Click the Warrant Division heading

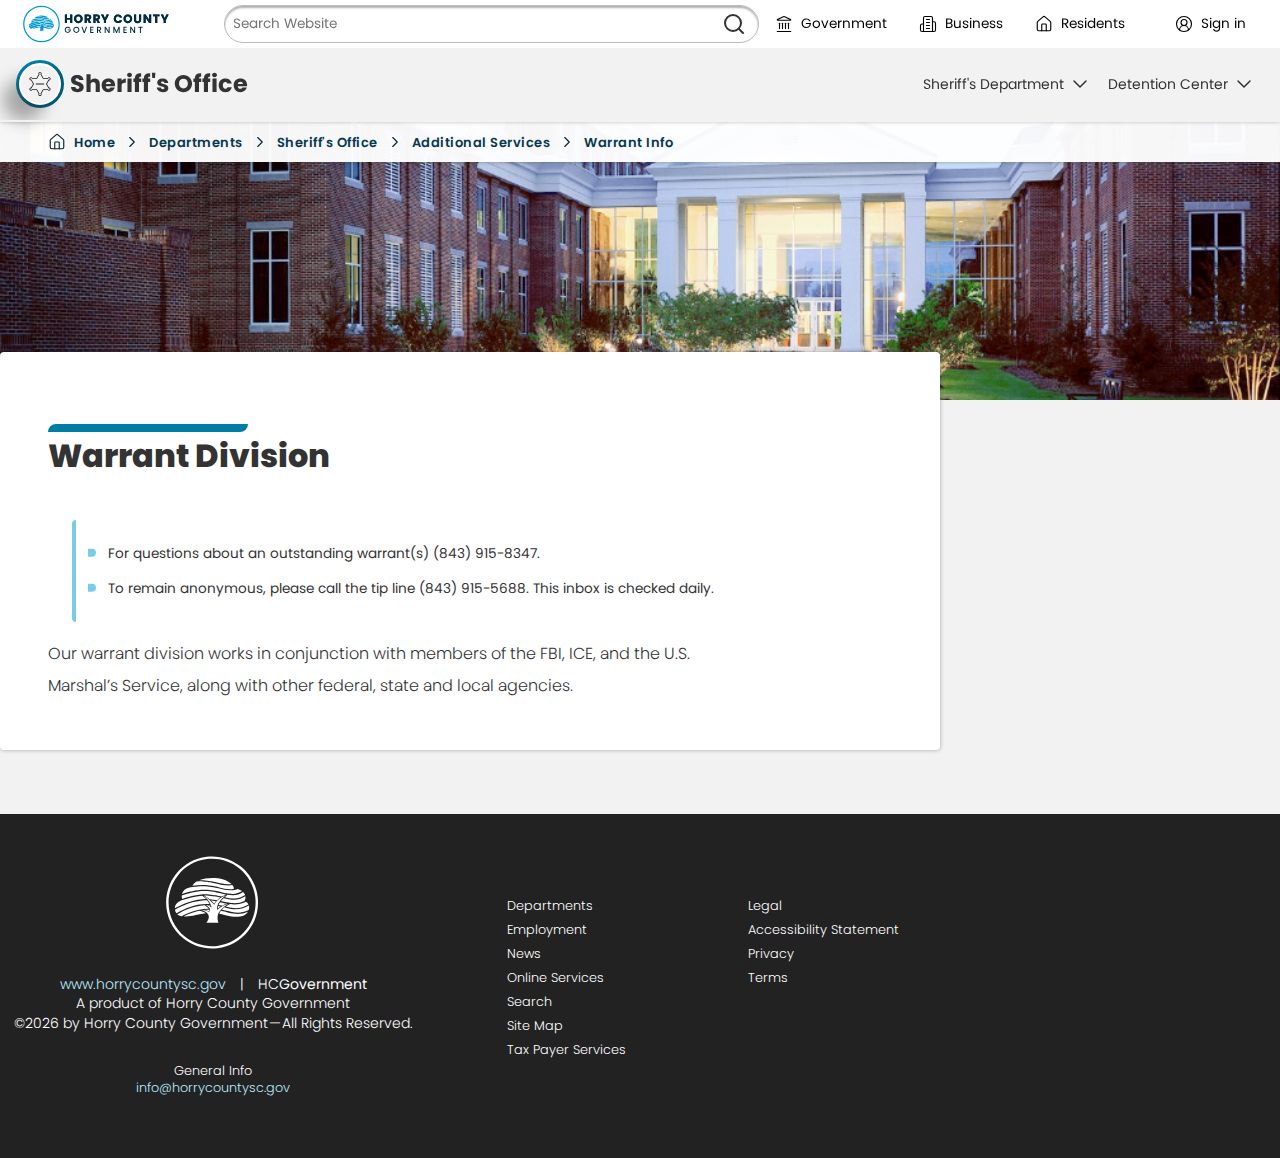[x=189, y=456]
